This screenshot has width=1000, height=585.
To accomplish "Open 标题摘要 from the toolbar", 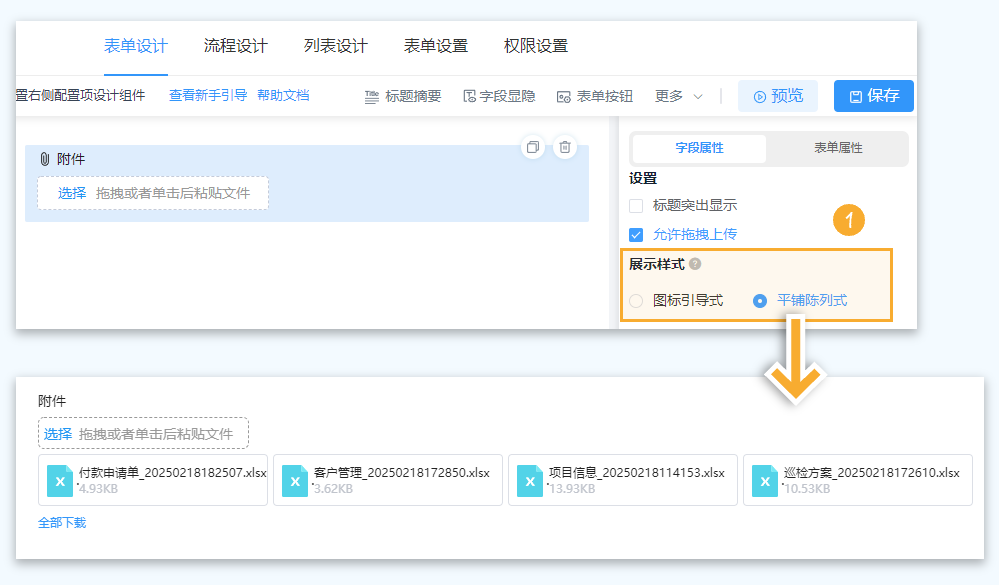I will tap(402, 96).
